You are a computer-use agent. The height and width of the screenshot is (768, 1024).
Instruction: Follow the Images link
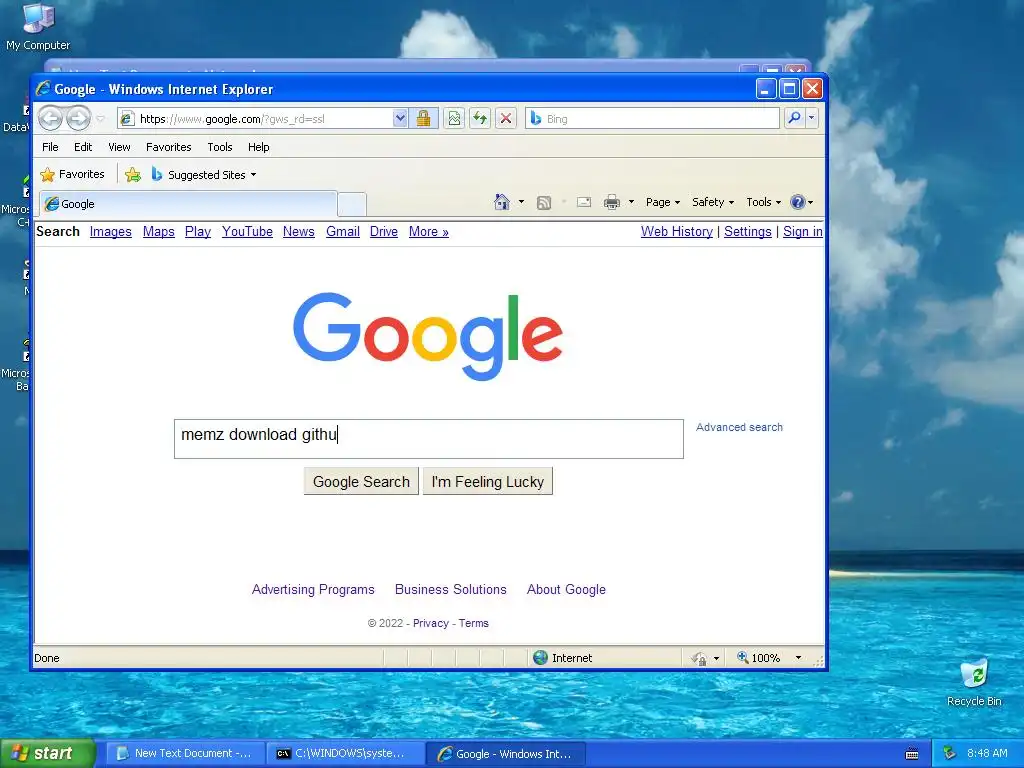pyautogui.click(x=110, y=232)
